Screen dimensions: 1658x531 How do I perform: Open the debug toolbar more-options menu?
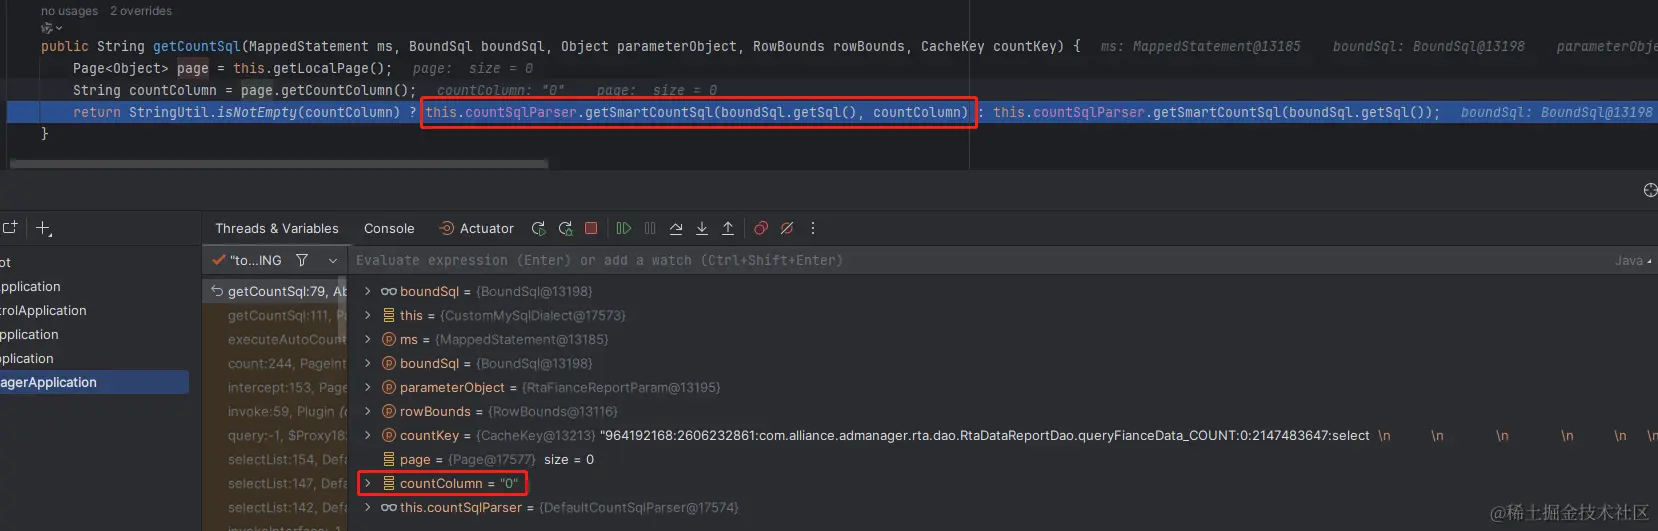coord(813,228)
